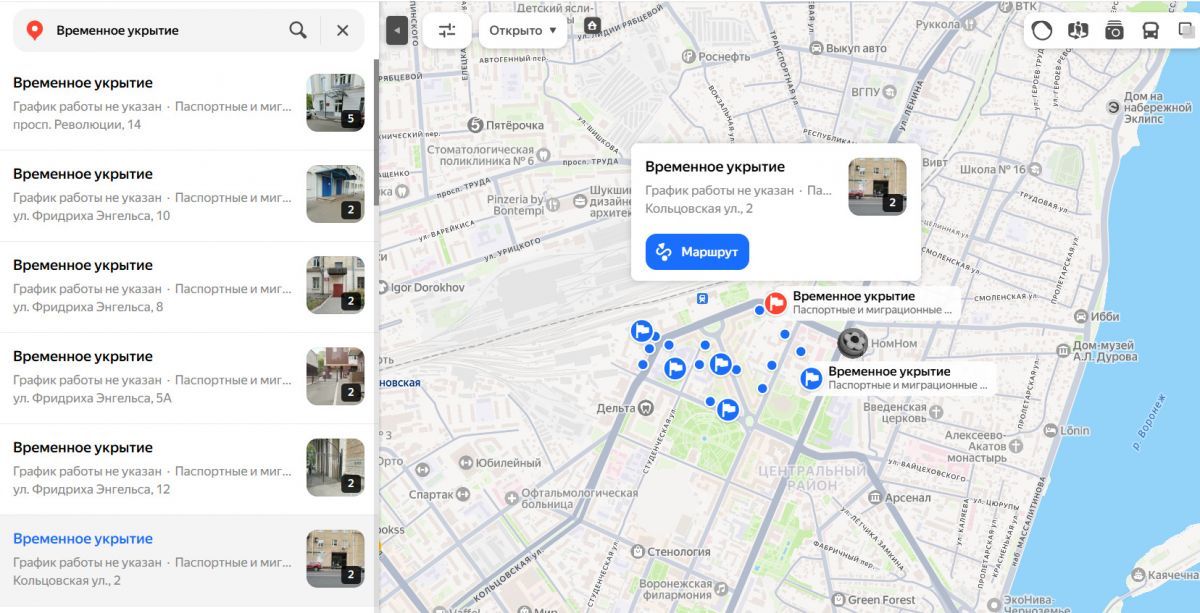Click the Спартак cinema icon
This screenshot has width=1200, height=613.
tap(464, 494)
